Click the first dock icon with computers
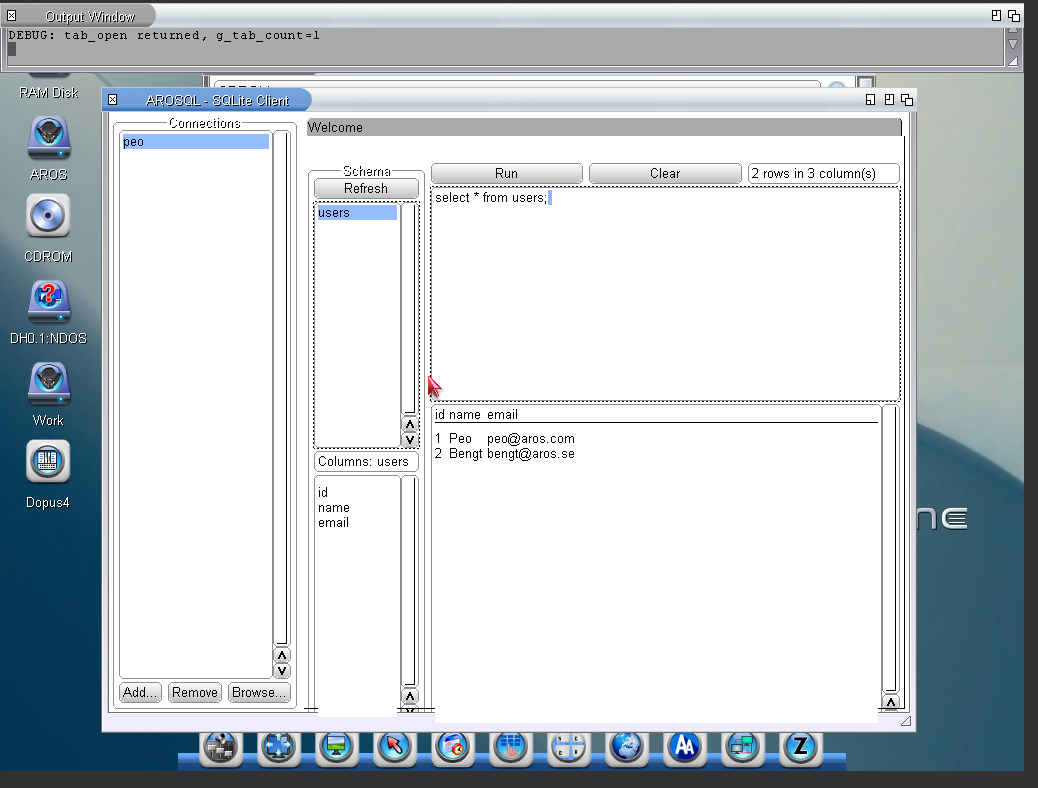This screenshot has width=1038, height=788. pyautogui.click(x=220, y=748)
